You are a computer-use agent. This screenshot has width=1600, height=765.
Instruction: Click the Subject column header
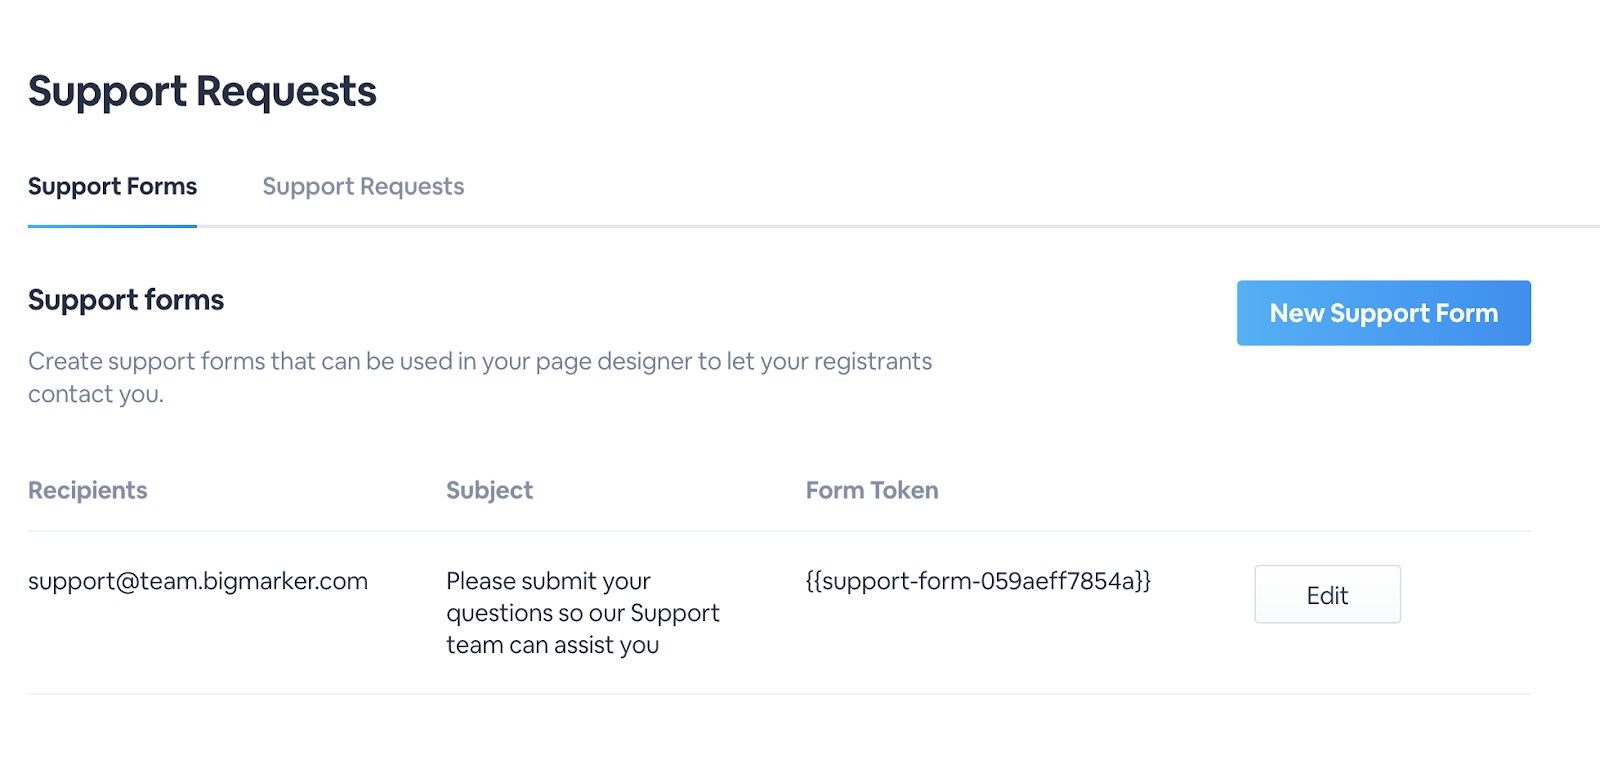[x=489, y=491]
